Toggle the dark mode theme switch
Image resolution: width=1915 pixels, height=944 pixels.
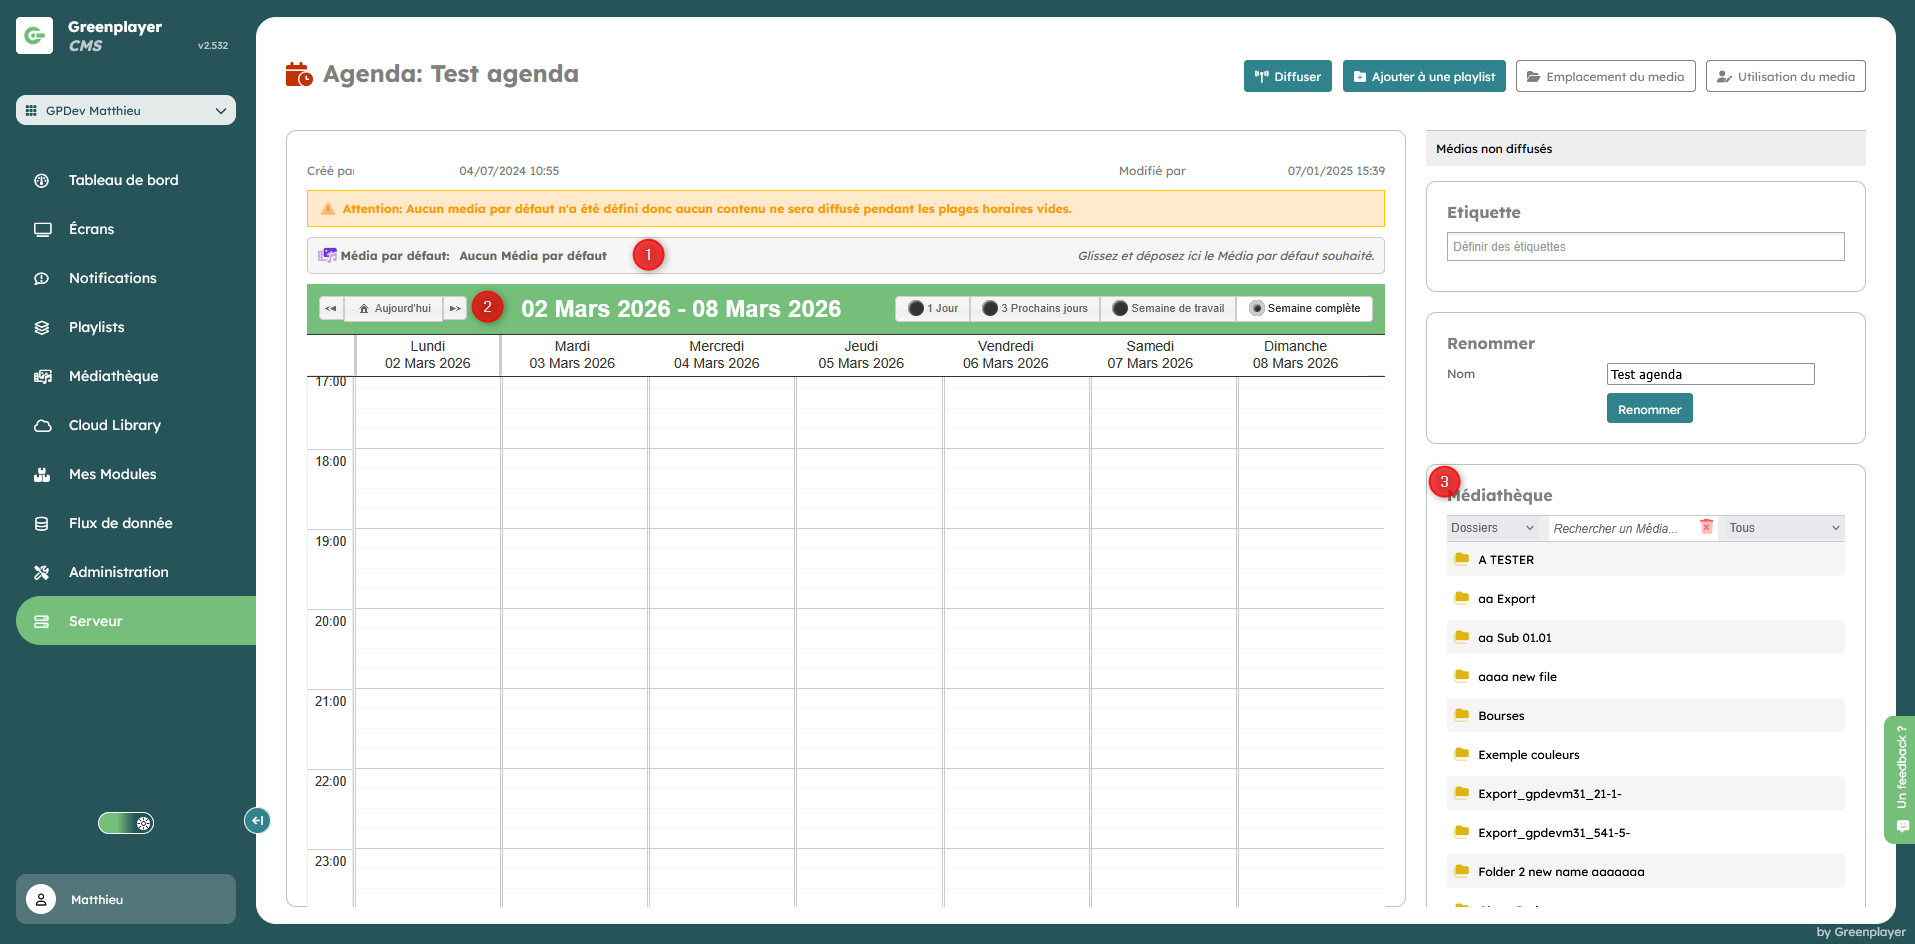pyautogui.click(x=126, y=823)
